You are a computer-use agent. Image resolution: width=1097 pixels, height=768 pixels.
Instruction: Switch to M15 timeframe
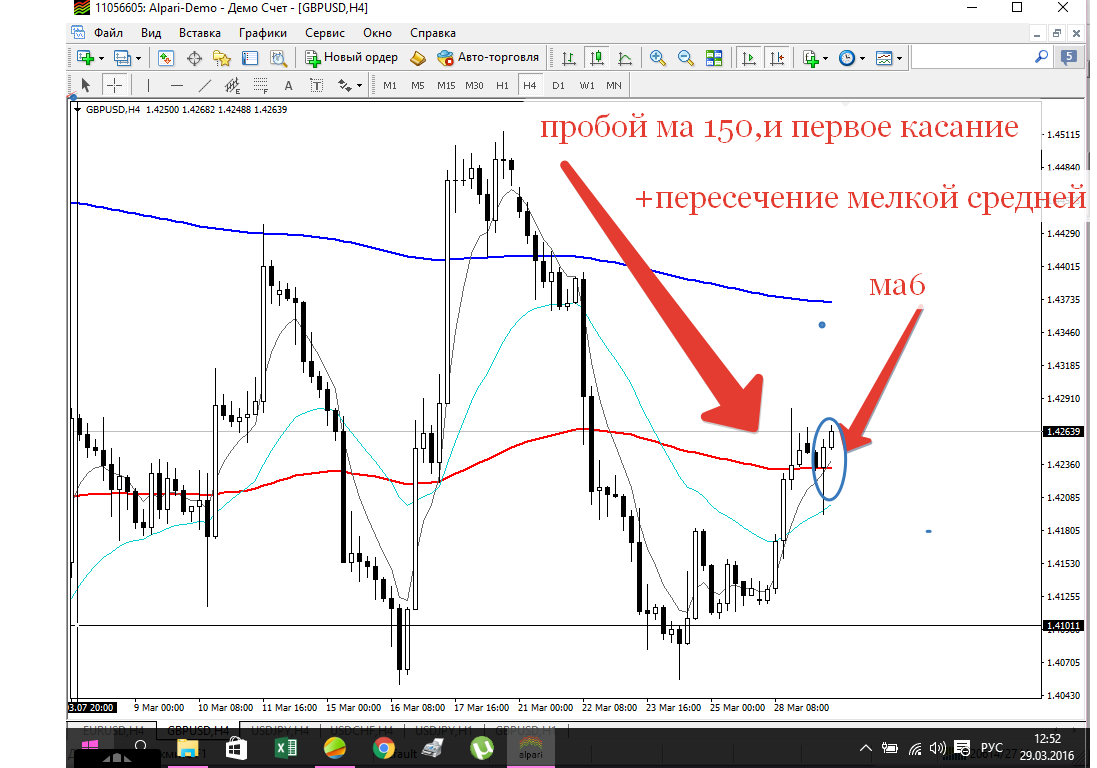coord(446,85)
